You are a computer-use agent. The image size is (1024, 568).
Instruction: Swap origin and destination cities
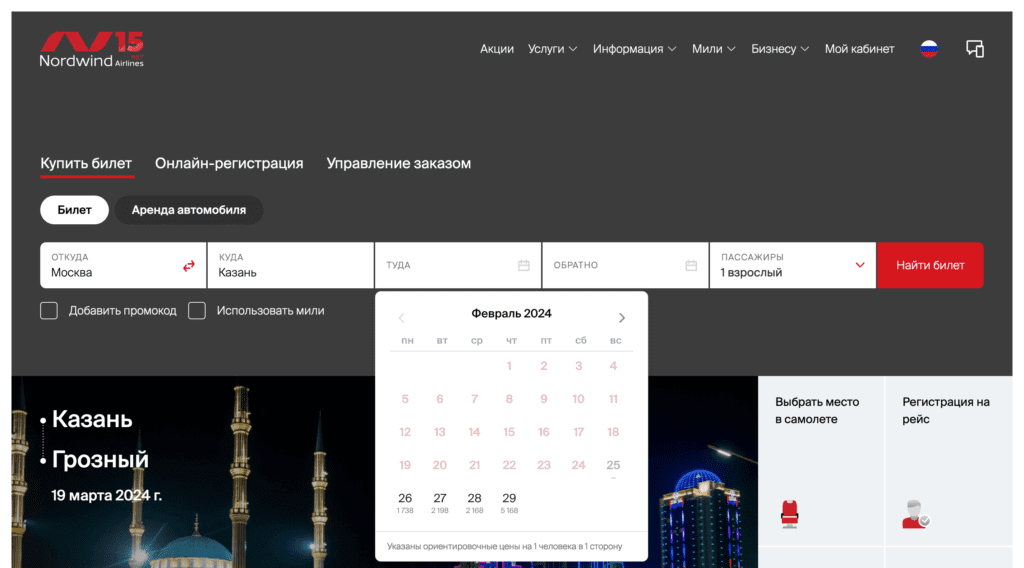coord(189,266)
